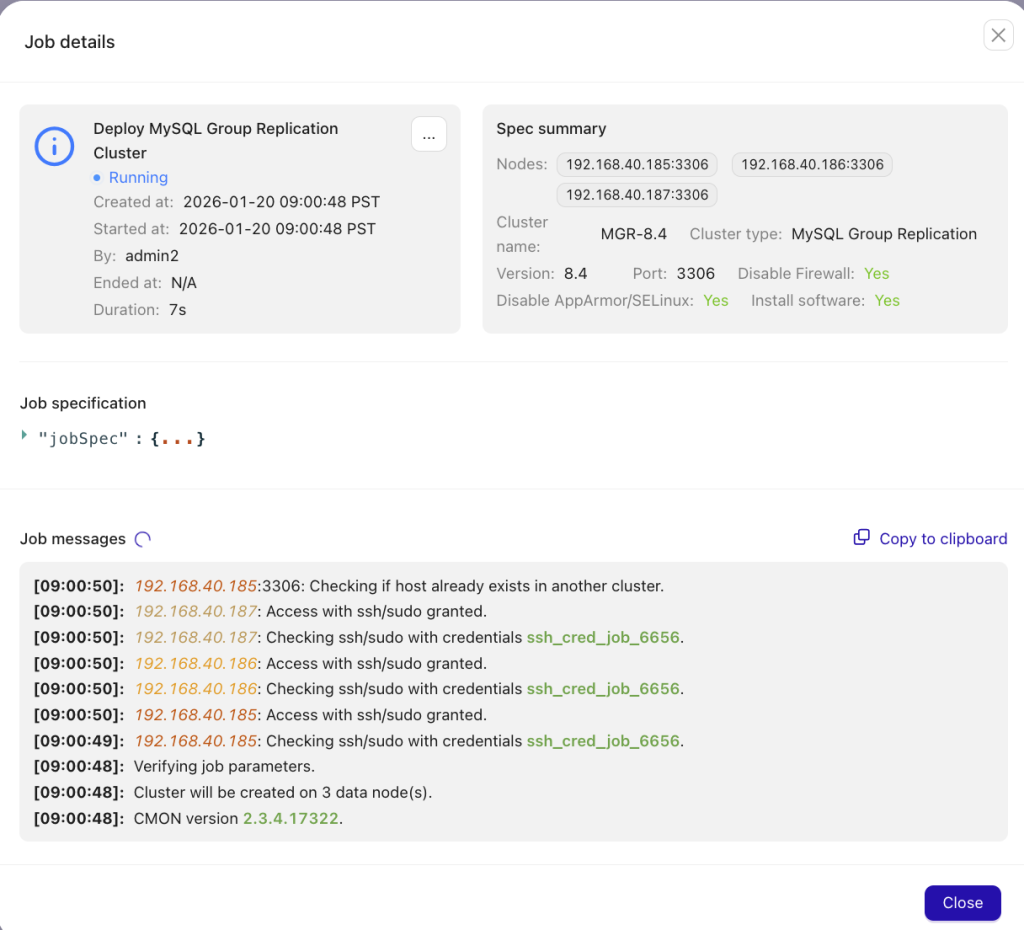The width and height of the screenshot is (1024, 930).
Task: Click the Copy to clipboard link text
Action: [943, 539]
